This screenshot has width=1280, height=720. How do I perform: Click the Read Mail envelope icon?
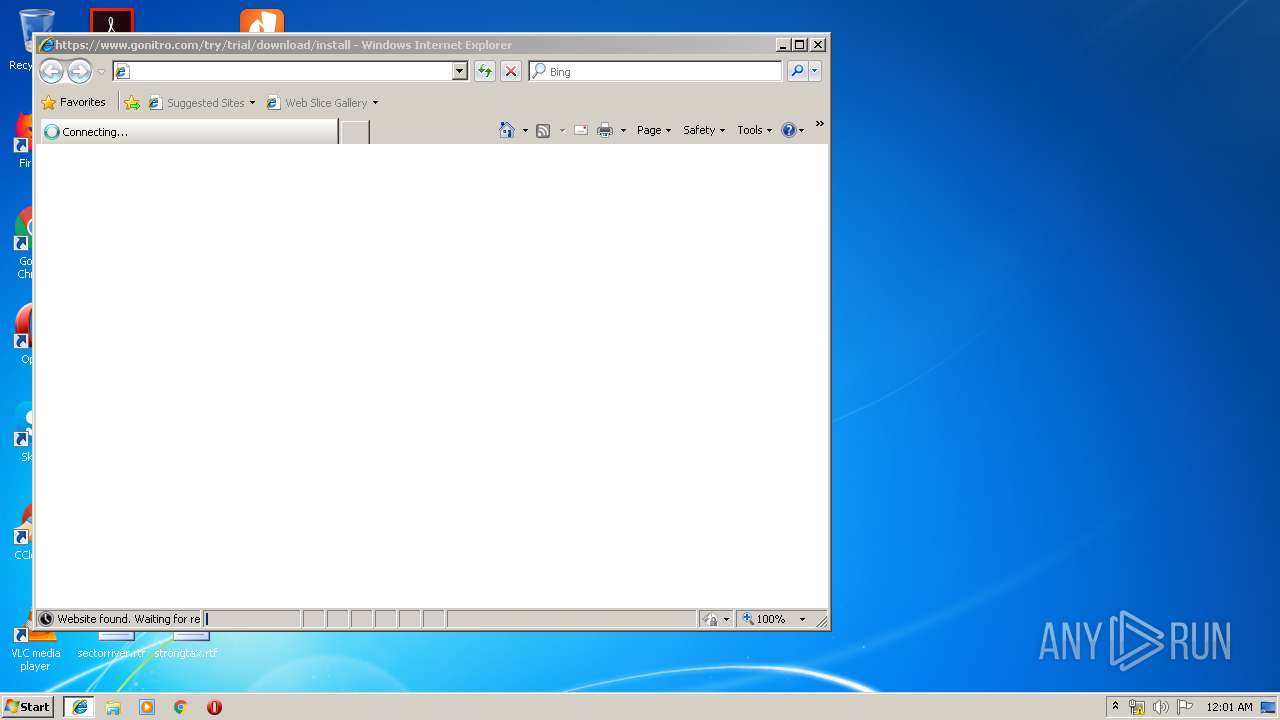[x=580, y=130]
